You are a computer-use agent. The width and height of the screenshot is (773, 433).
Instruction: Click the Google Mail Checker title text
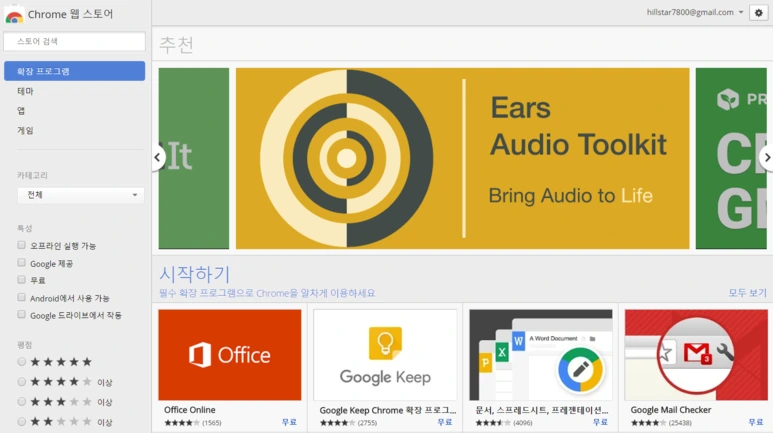click(x=670, y=410)
